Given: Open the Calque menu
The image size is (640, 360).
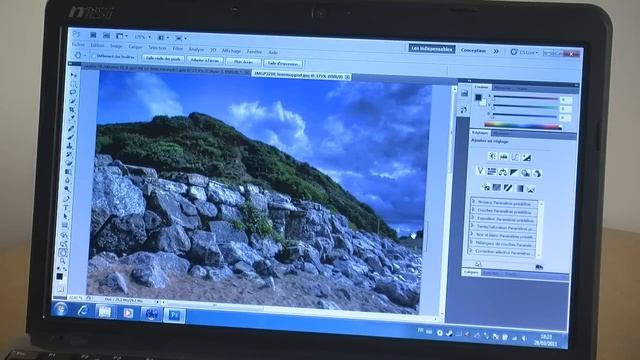Looking at the screenshot, I should pos(135,47).
